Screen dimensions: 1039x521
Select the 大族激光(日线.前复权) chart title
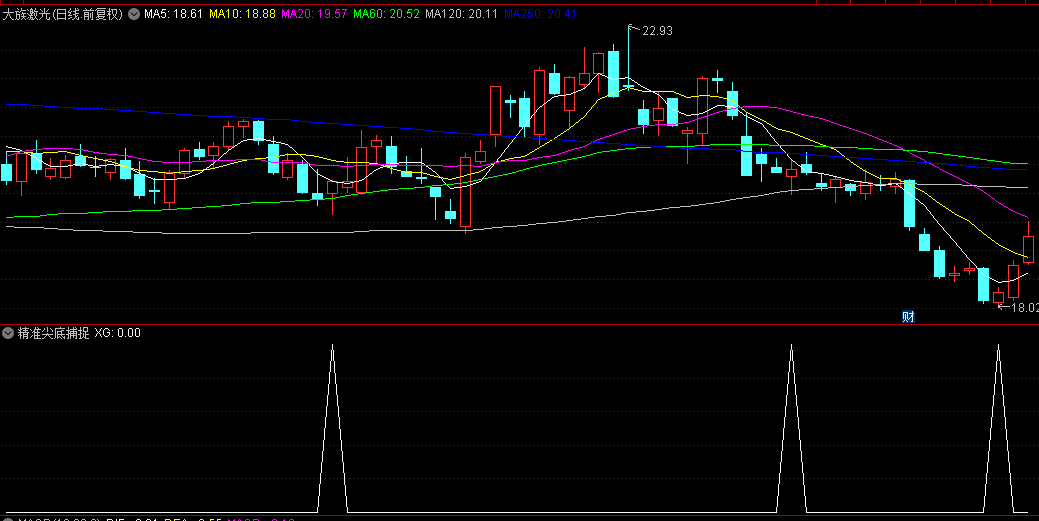[x=63, y=14]
